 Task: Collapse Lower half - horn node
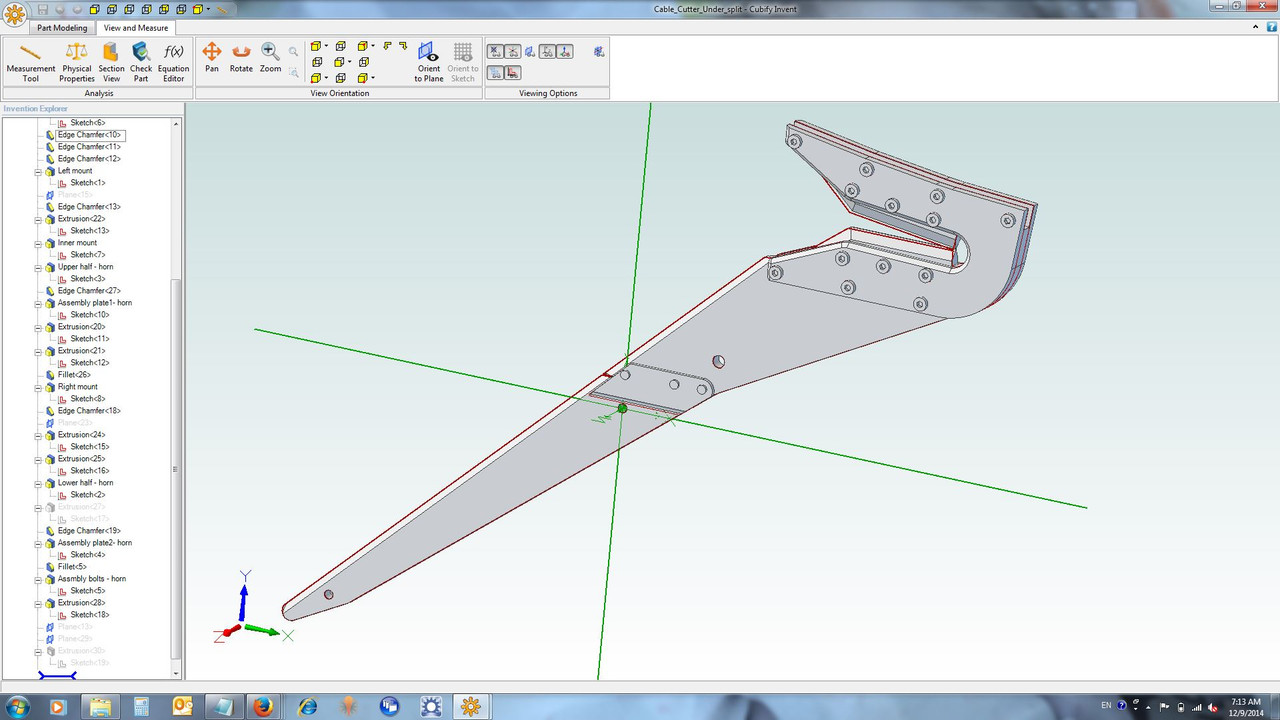coord(38,483)
